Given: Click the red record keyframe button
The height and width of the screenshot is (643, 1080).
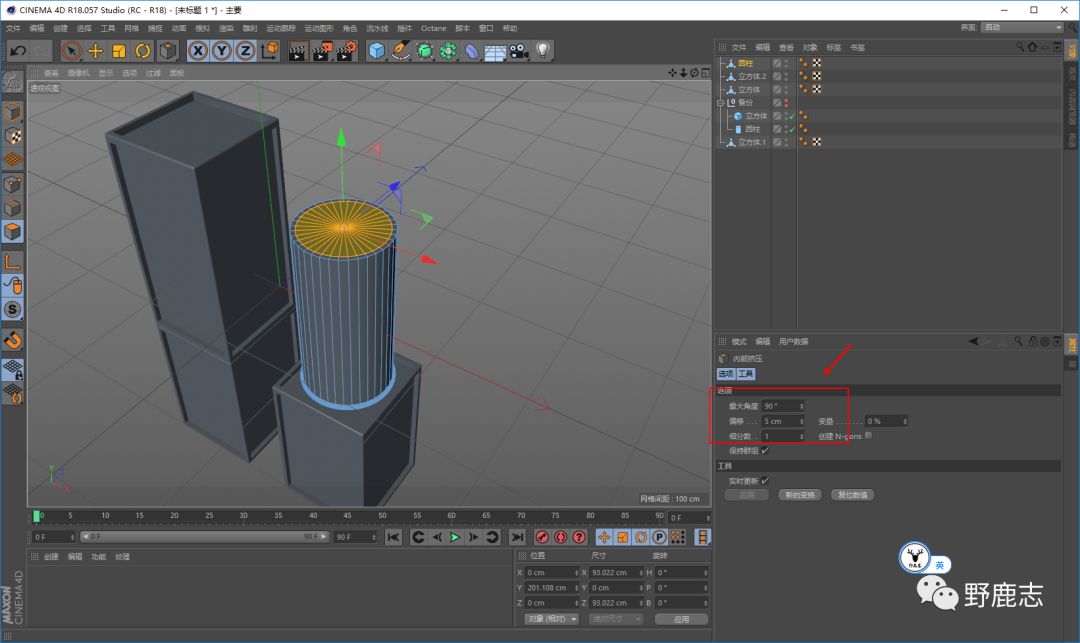Looking at the screenshot, I should [x=541, y=537].
